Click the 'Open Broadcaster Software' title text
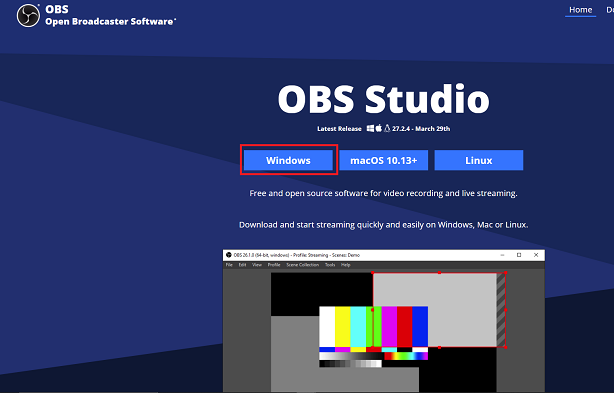614x393 pixels. tap(110, 22)
